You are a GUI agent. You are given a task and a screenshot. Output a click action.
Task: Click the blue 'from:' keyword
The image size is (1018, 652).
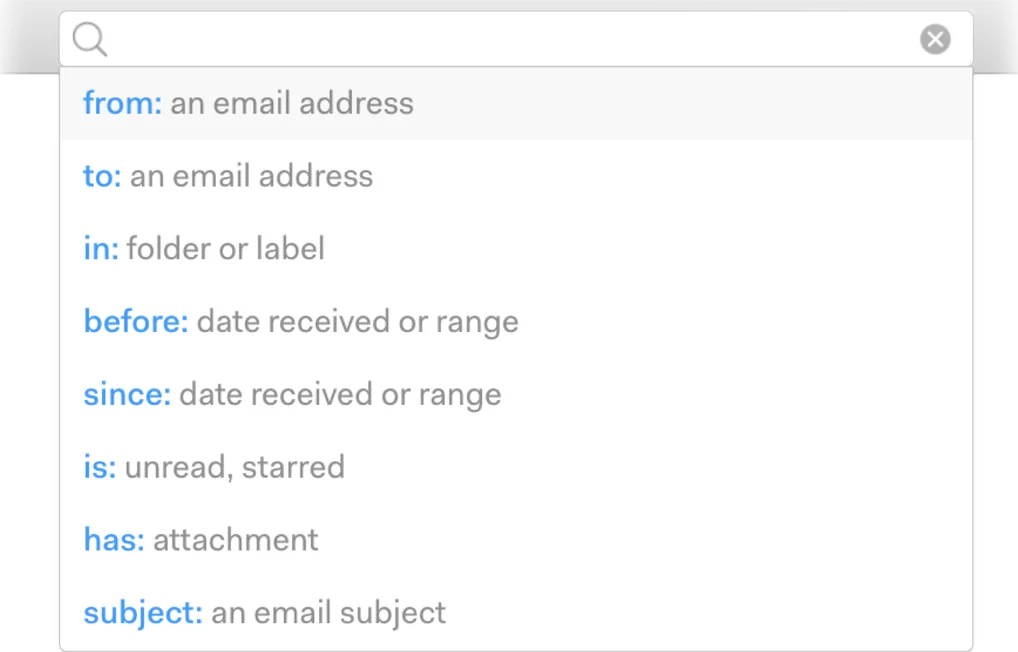click(x=122, y=103)
